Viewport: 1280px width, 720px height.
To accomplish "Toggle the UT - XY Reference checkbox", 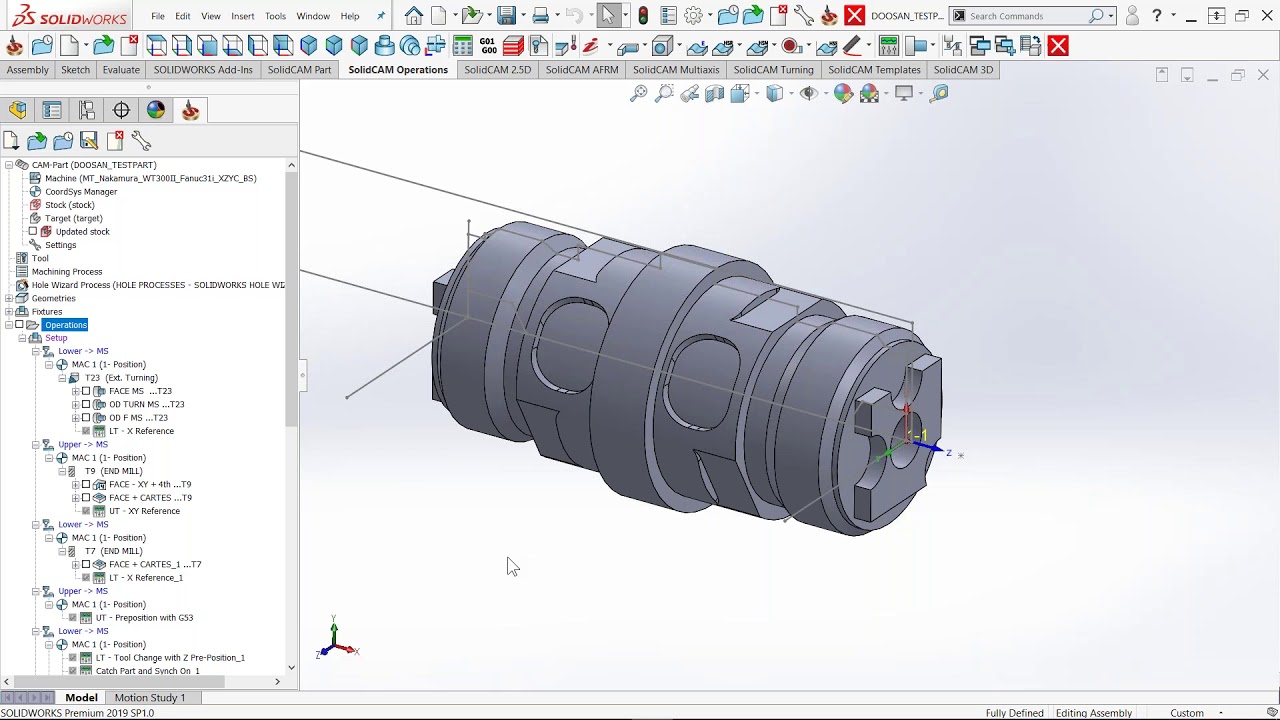I will 86,511.
